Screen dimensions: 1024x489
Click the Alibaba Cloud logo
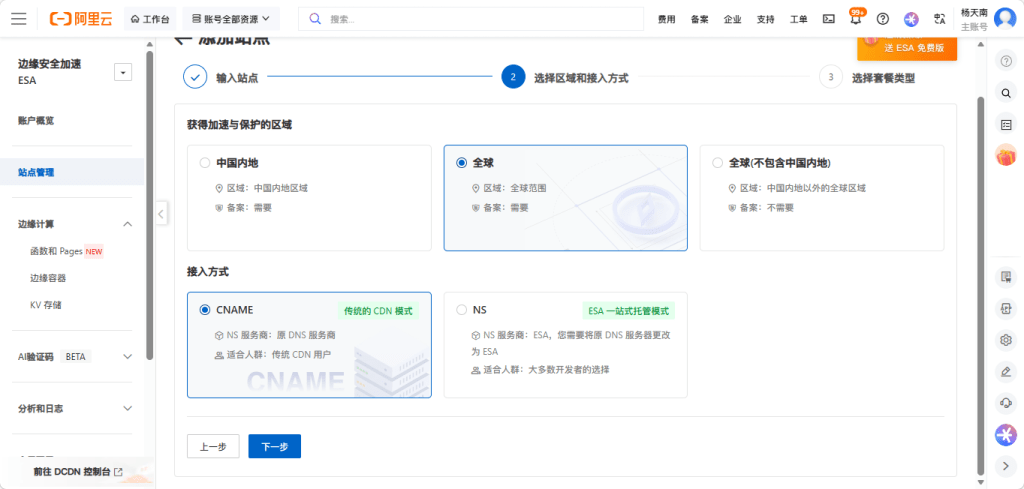pos(81,19)
